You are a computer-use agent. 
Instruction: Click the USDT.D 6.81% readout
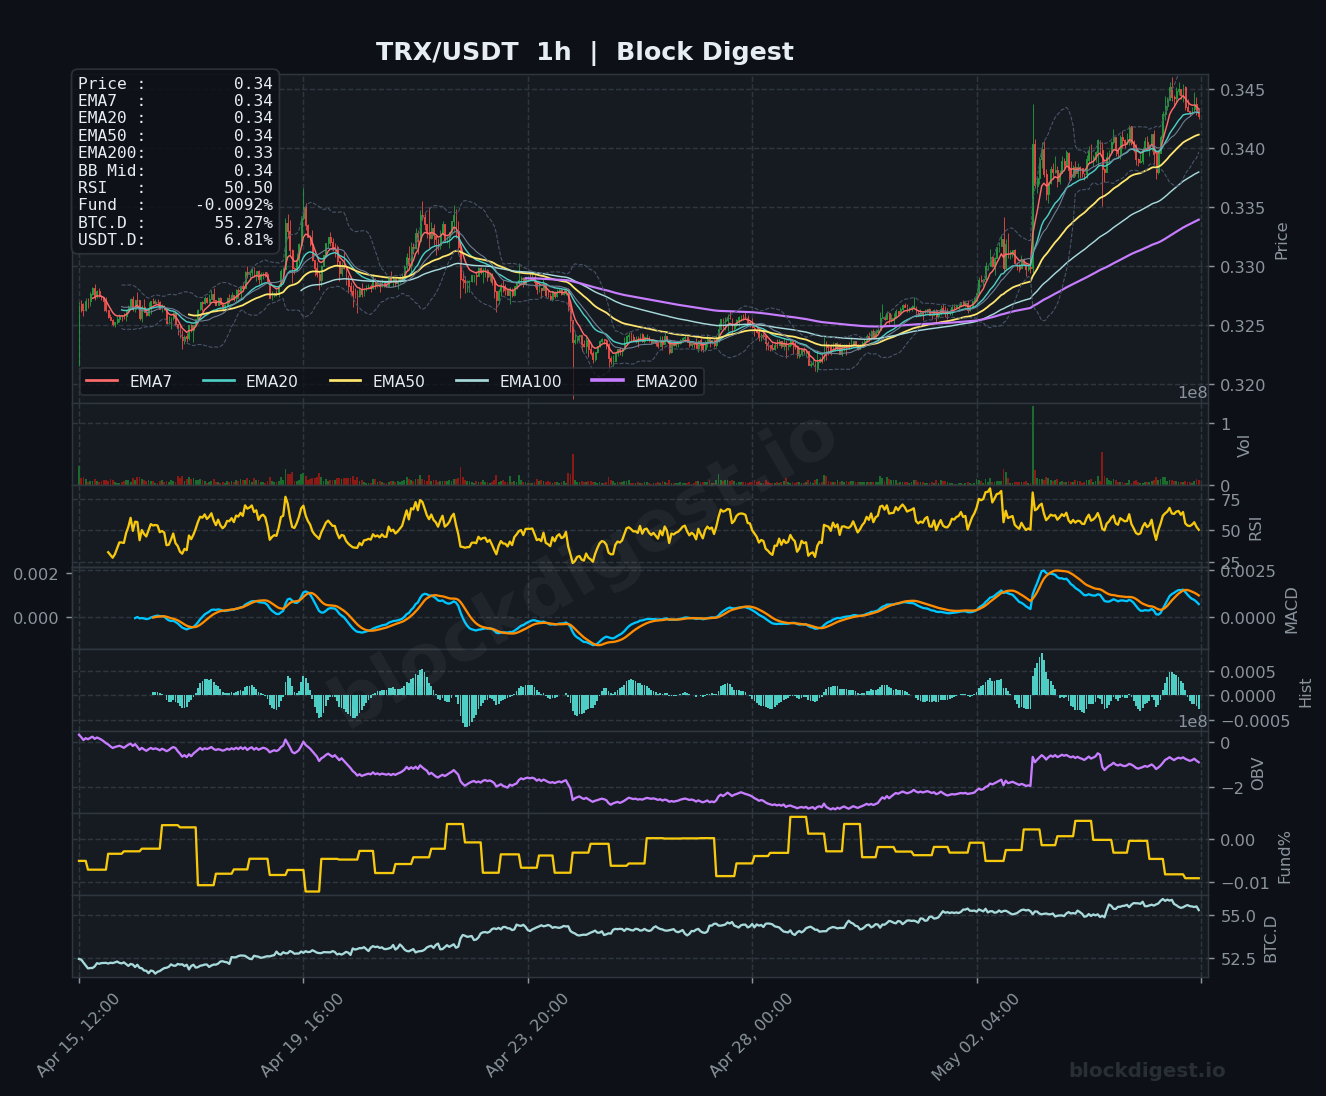pyautogui.click(x=175, y=240)
